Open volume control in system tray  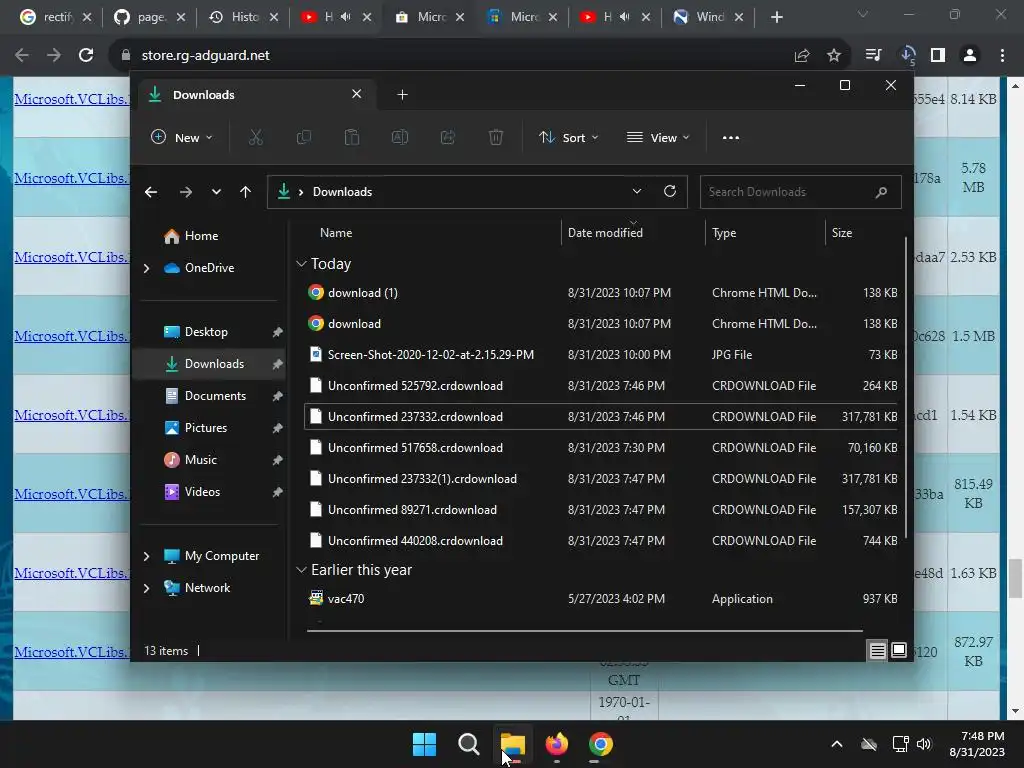click(x=924, y=744)
